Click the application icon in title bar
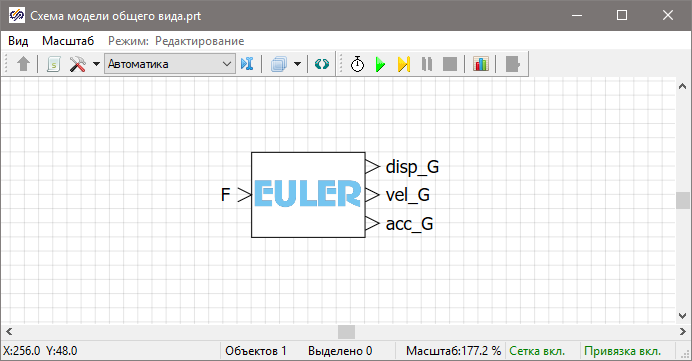The width and height of the screenshot is (692, 361). [16, 15]
